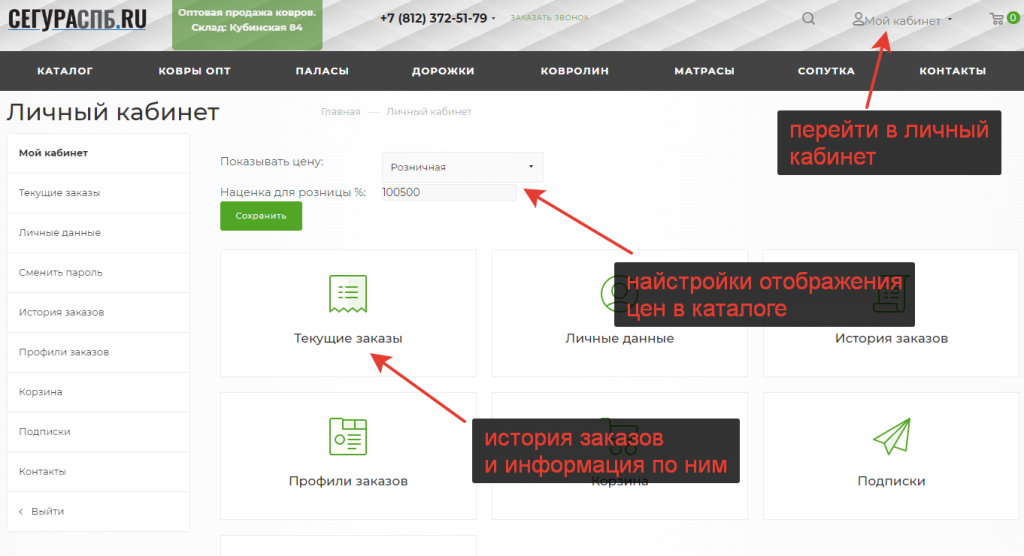Click the Профили заказов icon tile
The width and height of the screenshot is (1024, 556).
348,436
